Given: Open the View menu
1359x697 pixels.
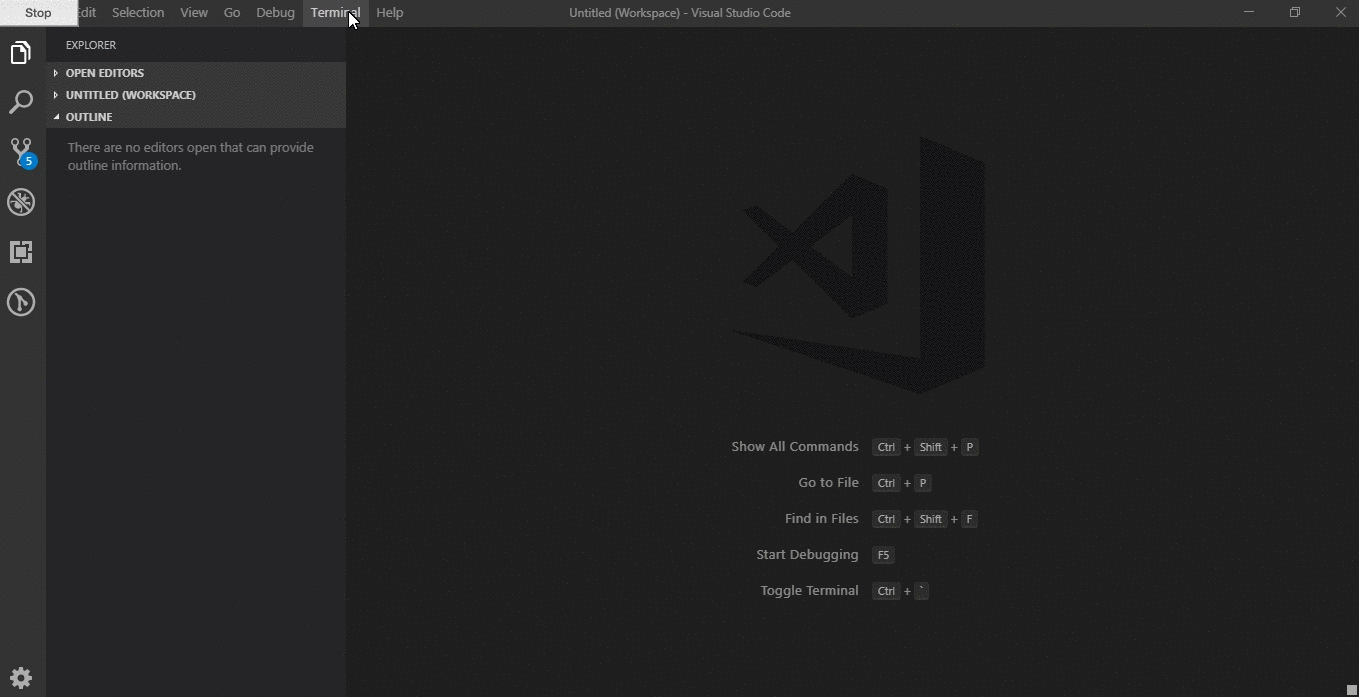Looking at the screenshot, I should (194, 13).
